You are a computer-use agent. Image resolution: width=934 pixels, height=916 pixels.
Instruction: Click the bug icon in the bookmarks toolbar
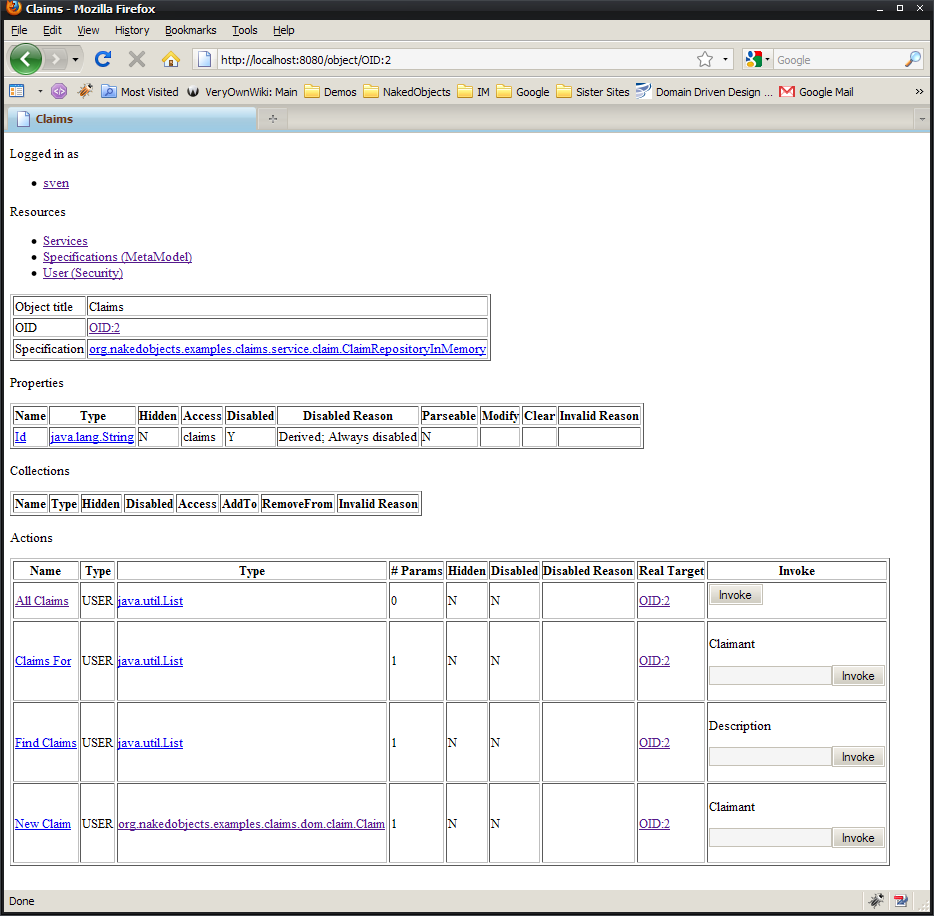[x=85, y=91]
